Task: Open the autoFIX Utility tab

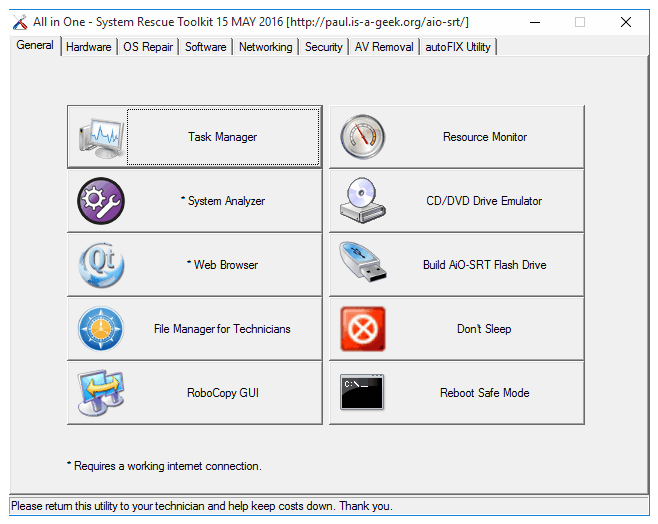Action: (x=458, y=47)
